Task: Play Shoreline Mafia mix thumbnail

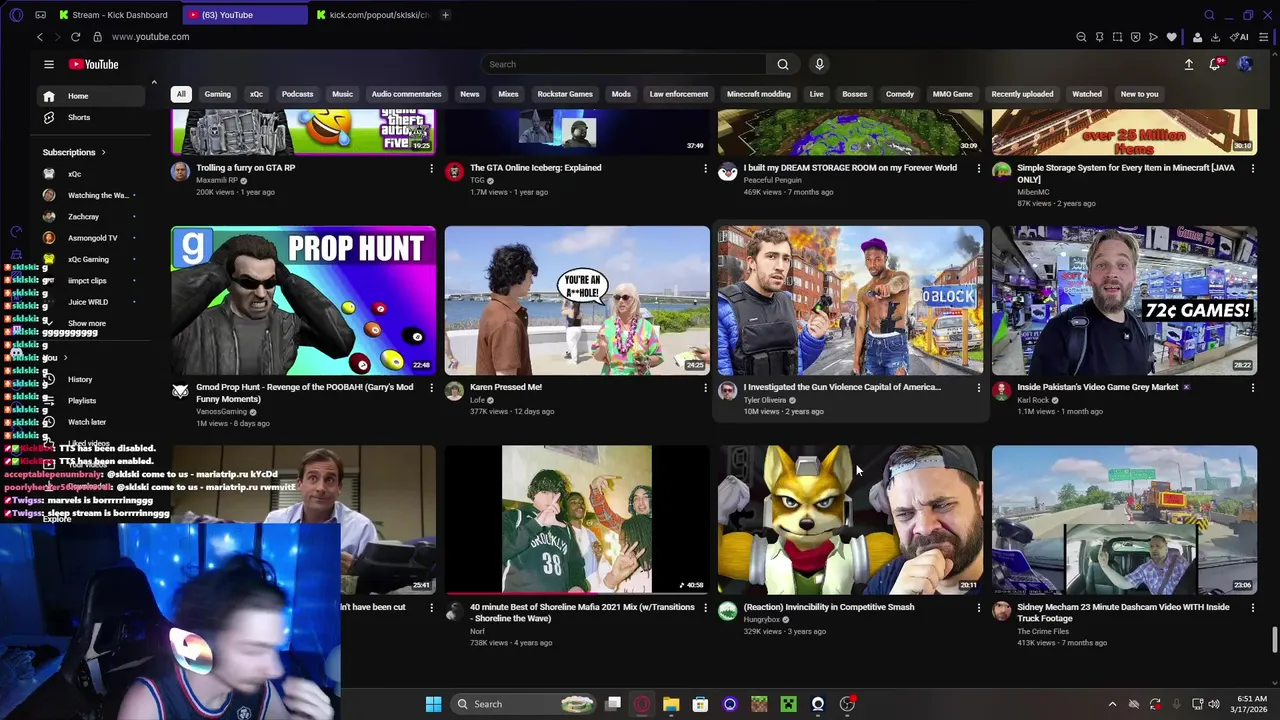Action: (577, 520)
